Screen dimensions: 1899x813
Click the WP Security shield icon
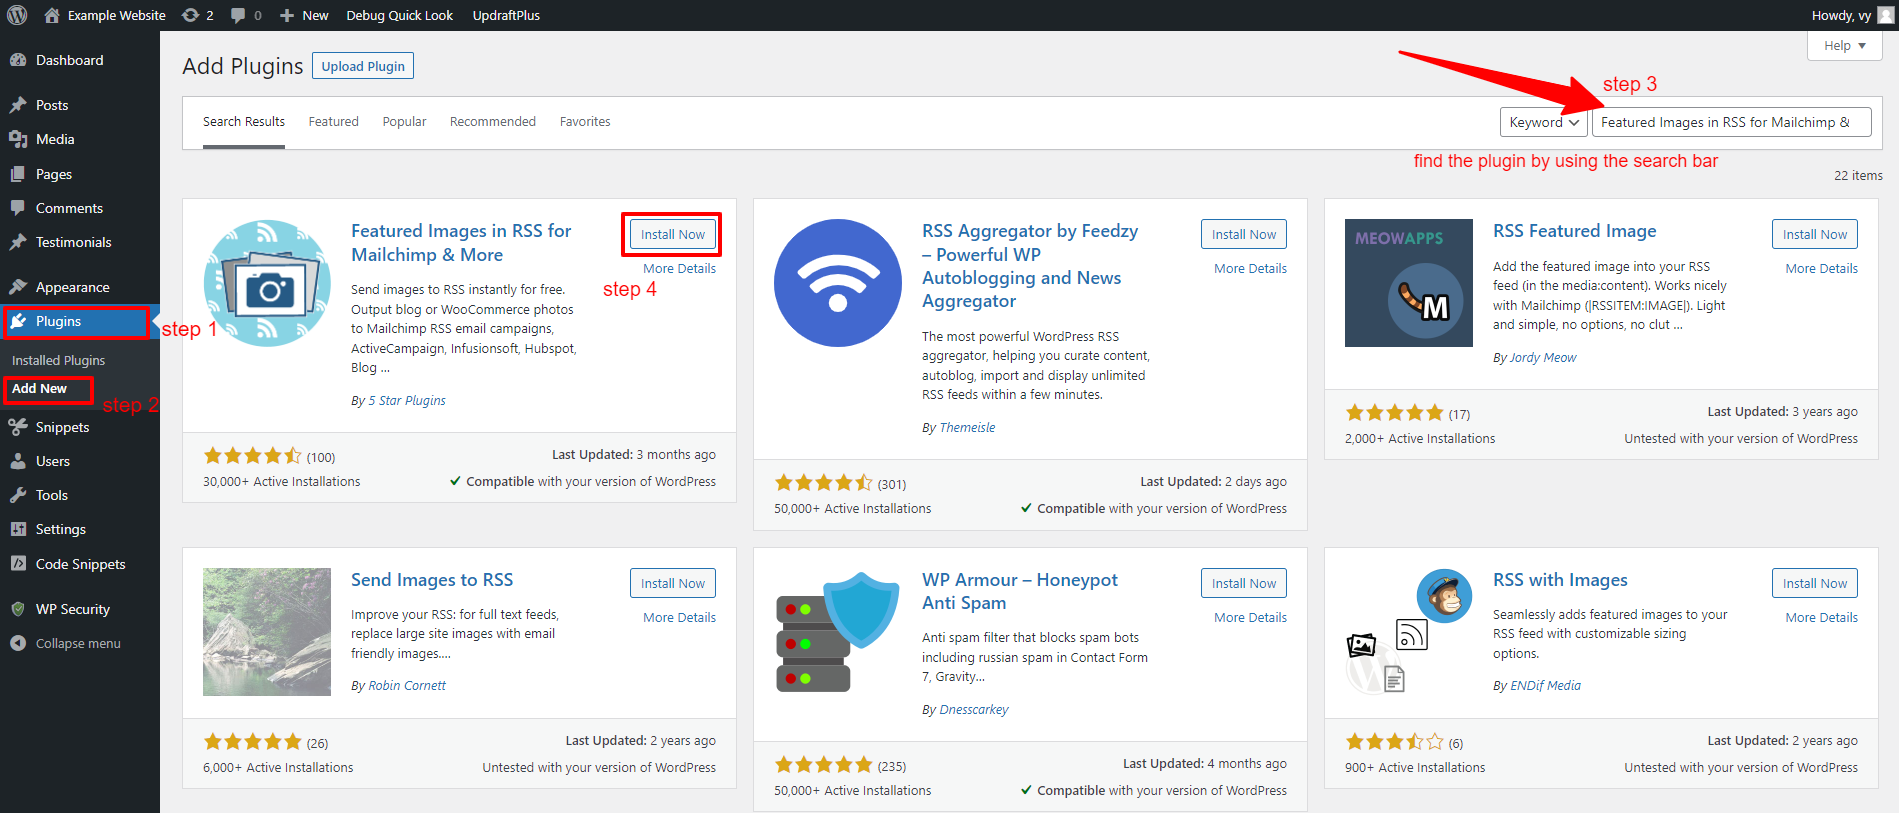tap(18, 609)
